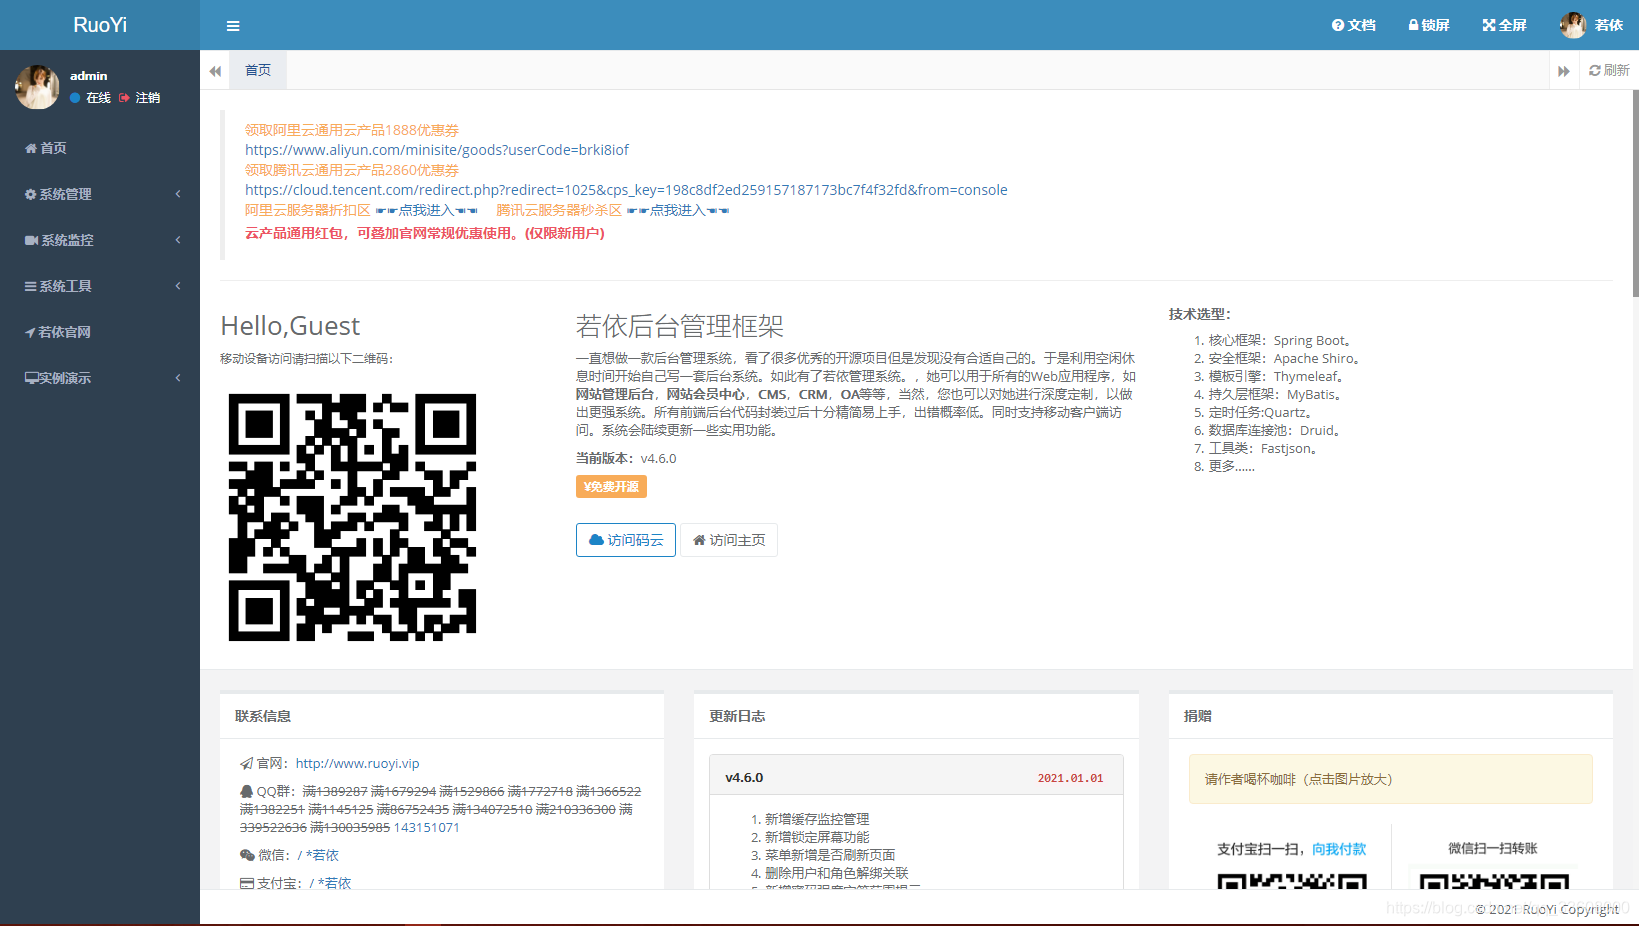Expand the v4.6.0 changelog panel header
This screenshot has height=926, width=1639.
[x=916, y=777]
